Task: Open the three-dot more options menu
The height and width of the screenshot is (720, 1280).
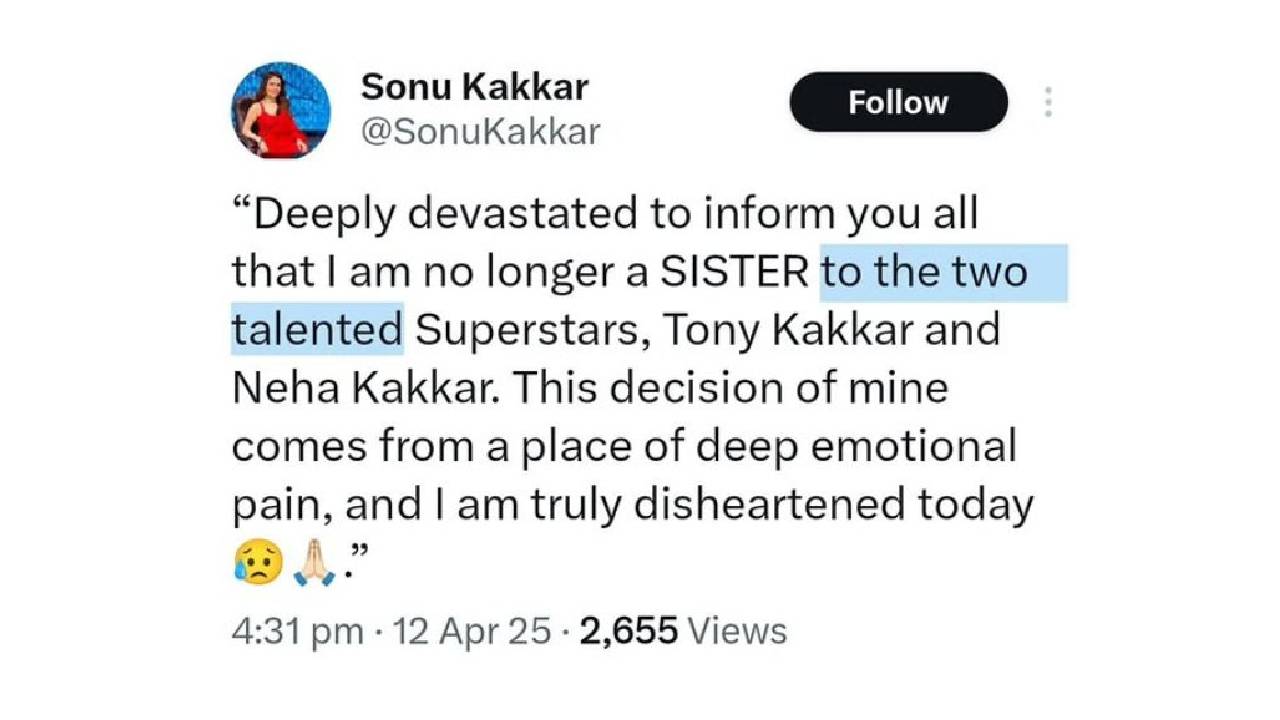Action: (1048, 102)
